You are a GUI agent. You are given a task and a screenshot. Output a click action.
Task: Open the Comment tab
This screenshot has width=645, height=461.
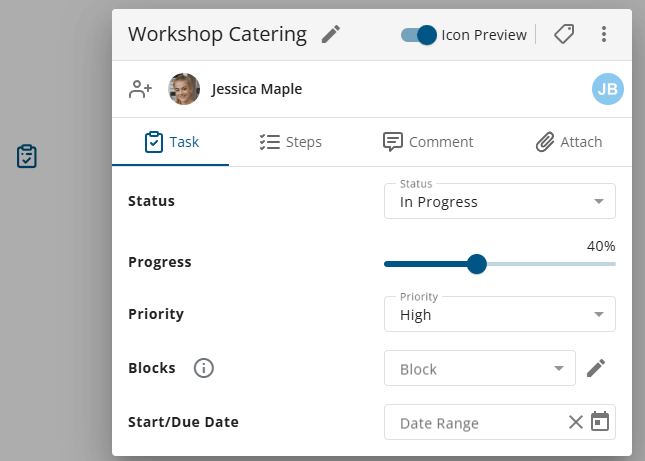[428, 142]
